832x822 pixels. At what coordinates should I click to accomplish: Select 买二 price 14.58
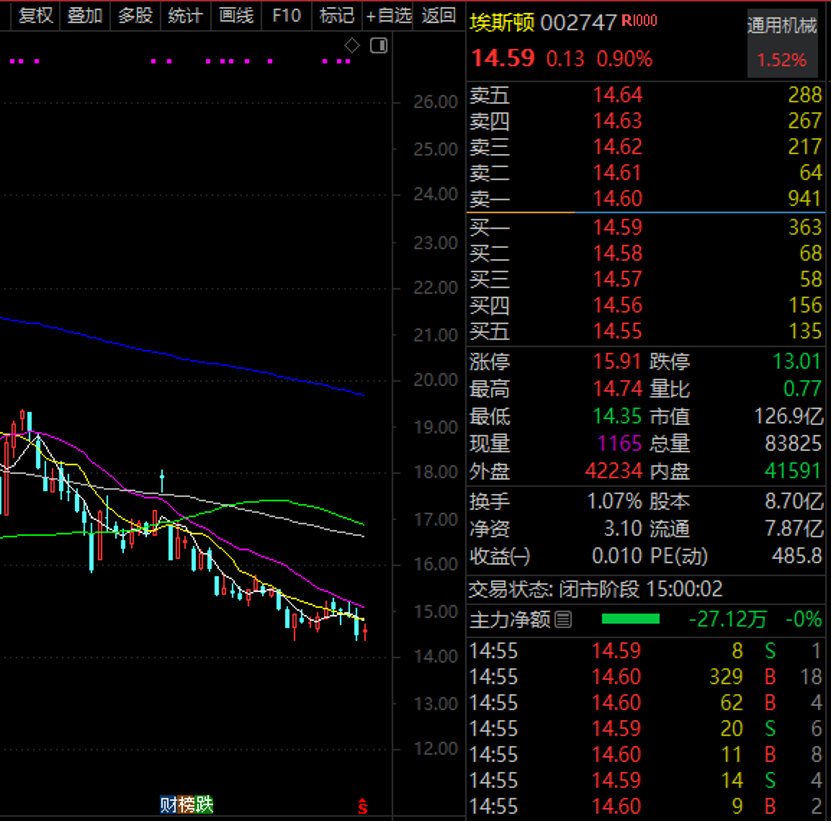click(x=618, y=254)
